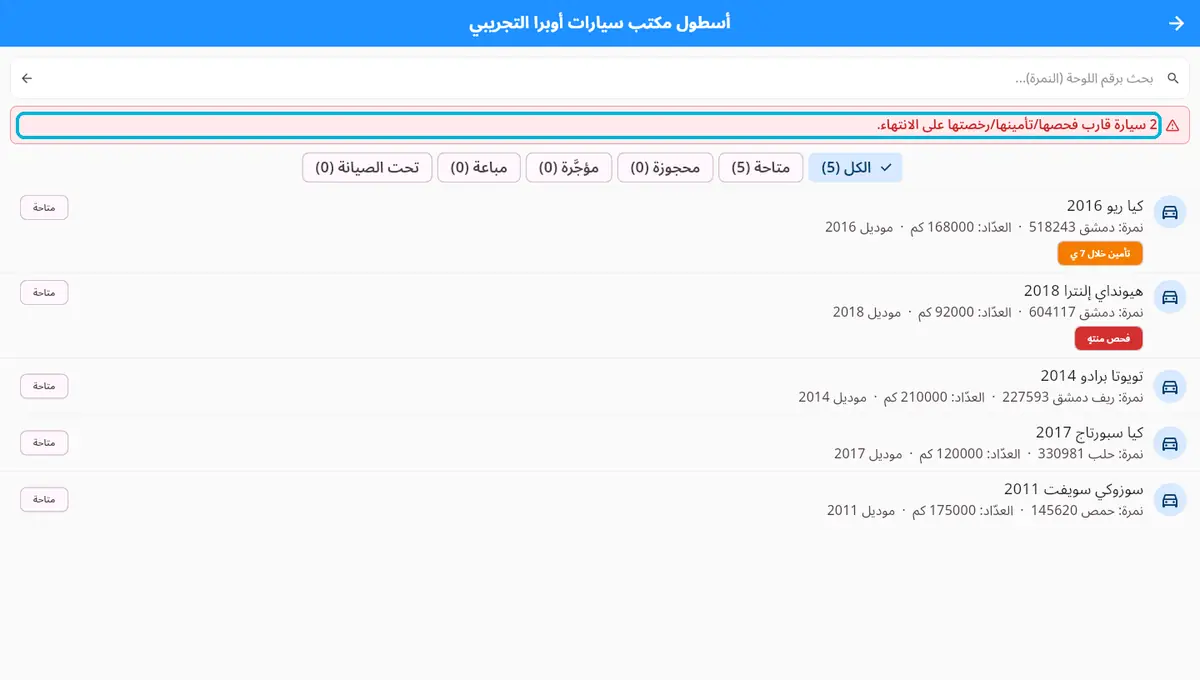Screen dimensions: 1200x680
Task: Click details line with plate حلب 330981
Action: [x=989, y=454]
